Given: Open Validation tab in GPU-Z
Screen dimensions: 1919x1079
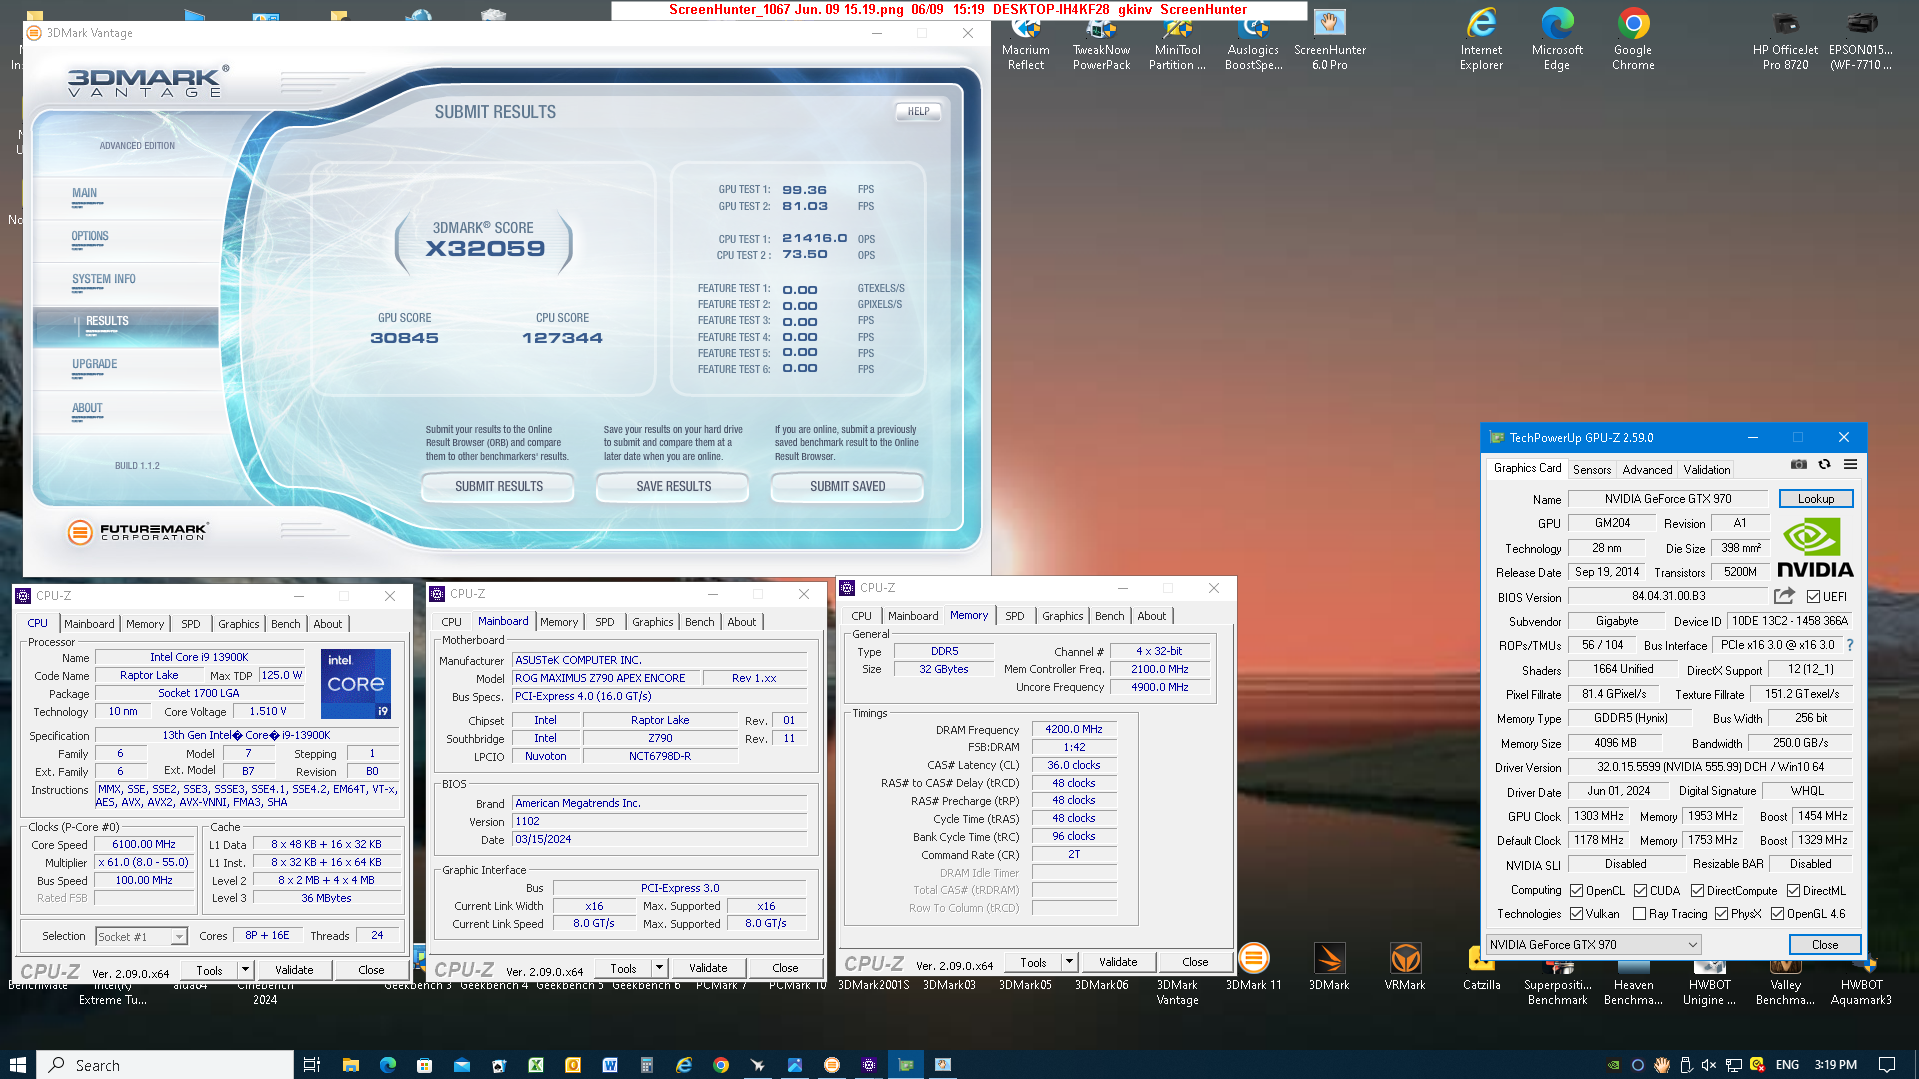Looking at the screenshot, I should pos(1706,469).
